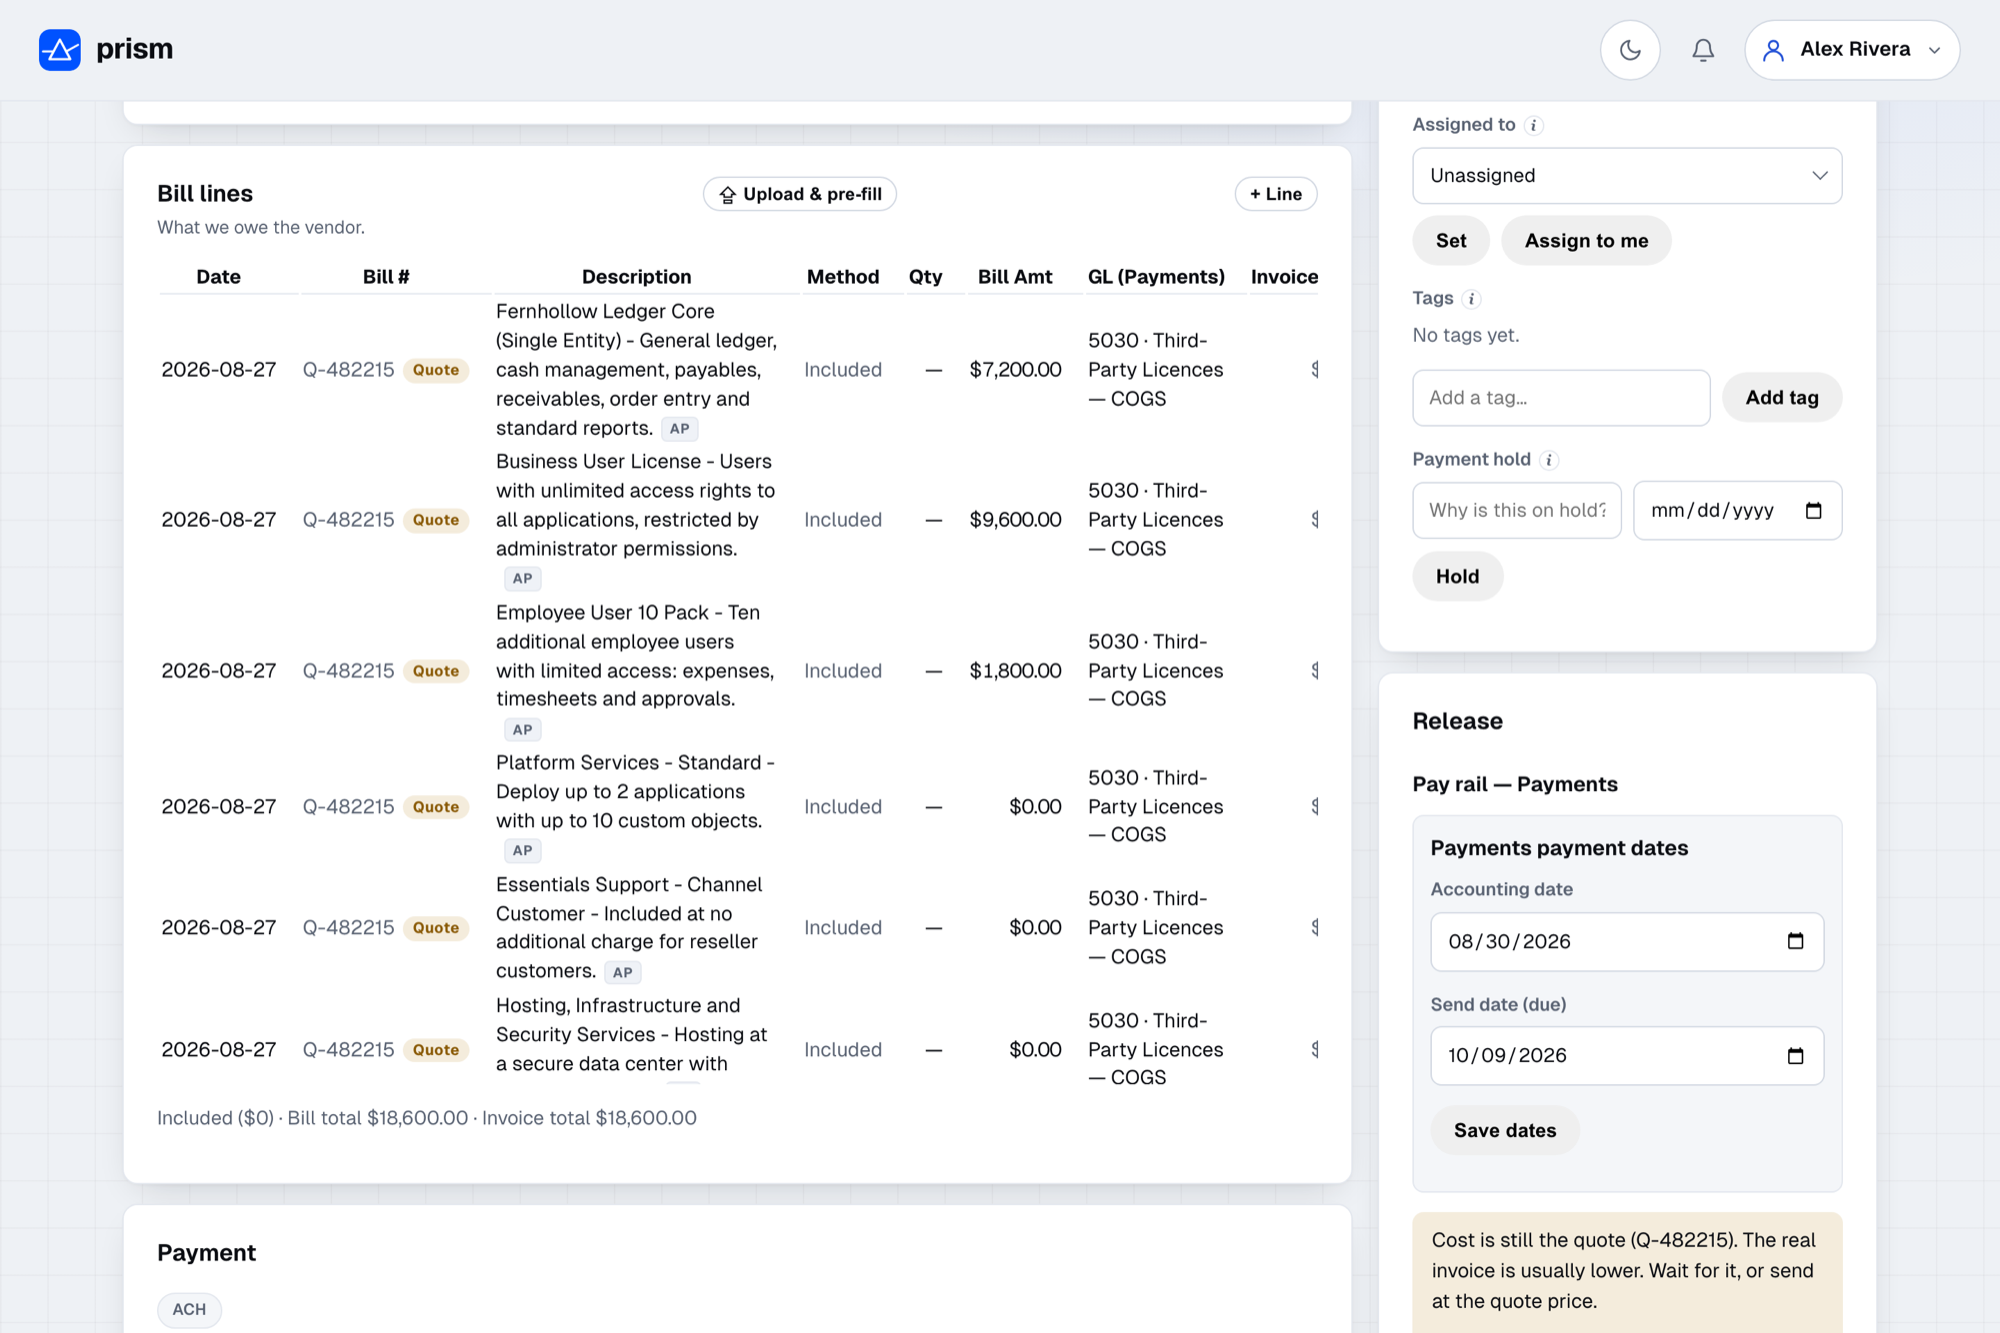Click the Bill Amt column header
Viewport: 2000px width, 1333px height.
pyautogui.click(x=1014, y=277)
